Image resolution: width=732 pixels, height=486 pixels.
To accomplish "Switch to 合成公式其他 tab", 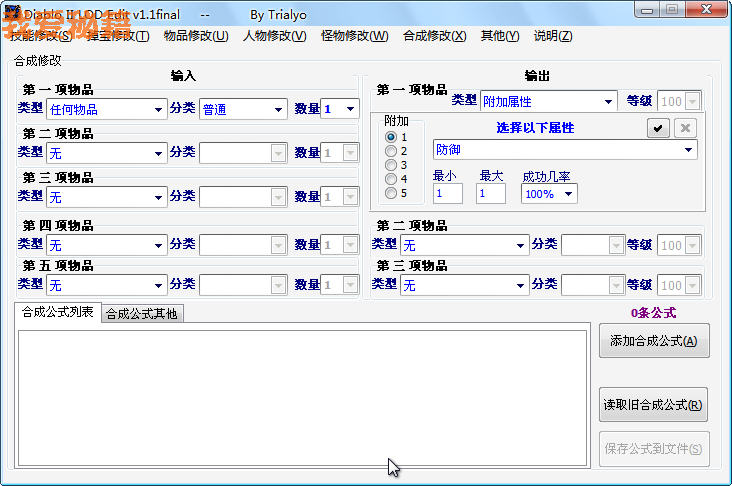I will coord(141,314).
